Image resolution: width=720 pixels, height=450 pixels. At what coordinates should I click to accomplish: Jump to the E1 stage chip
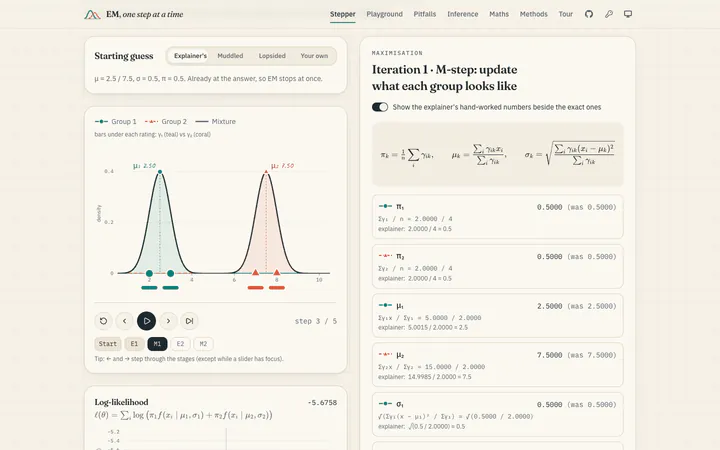(x=134, y=344)
